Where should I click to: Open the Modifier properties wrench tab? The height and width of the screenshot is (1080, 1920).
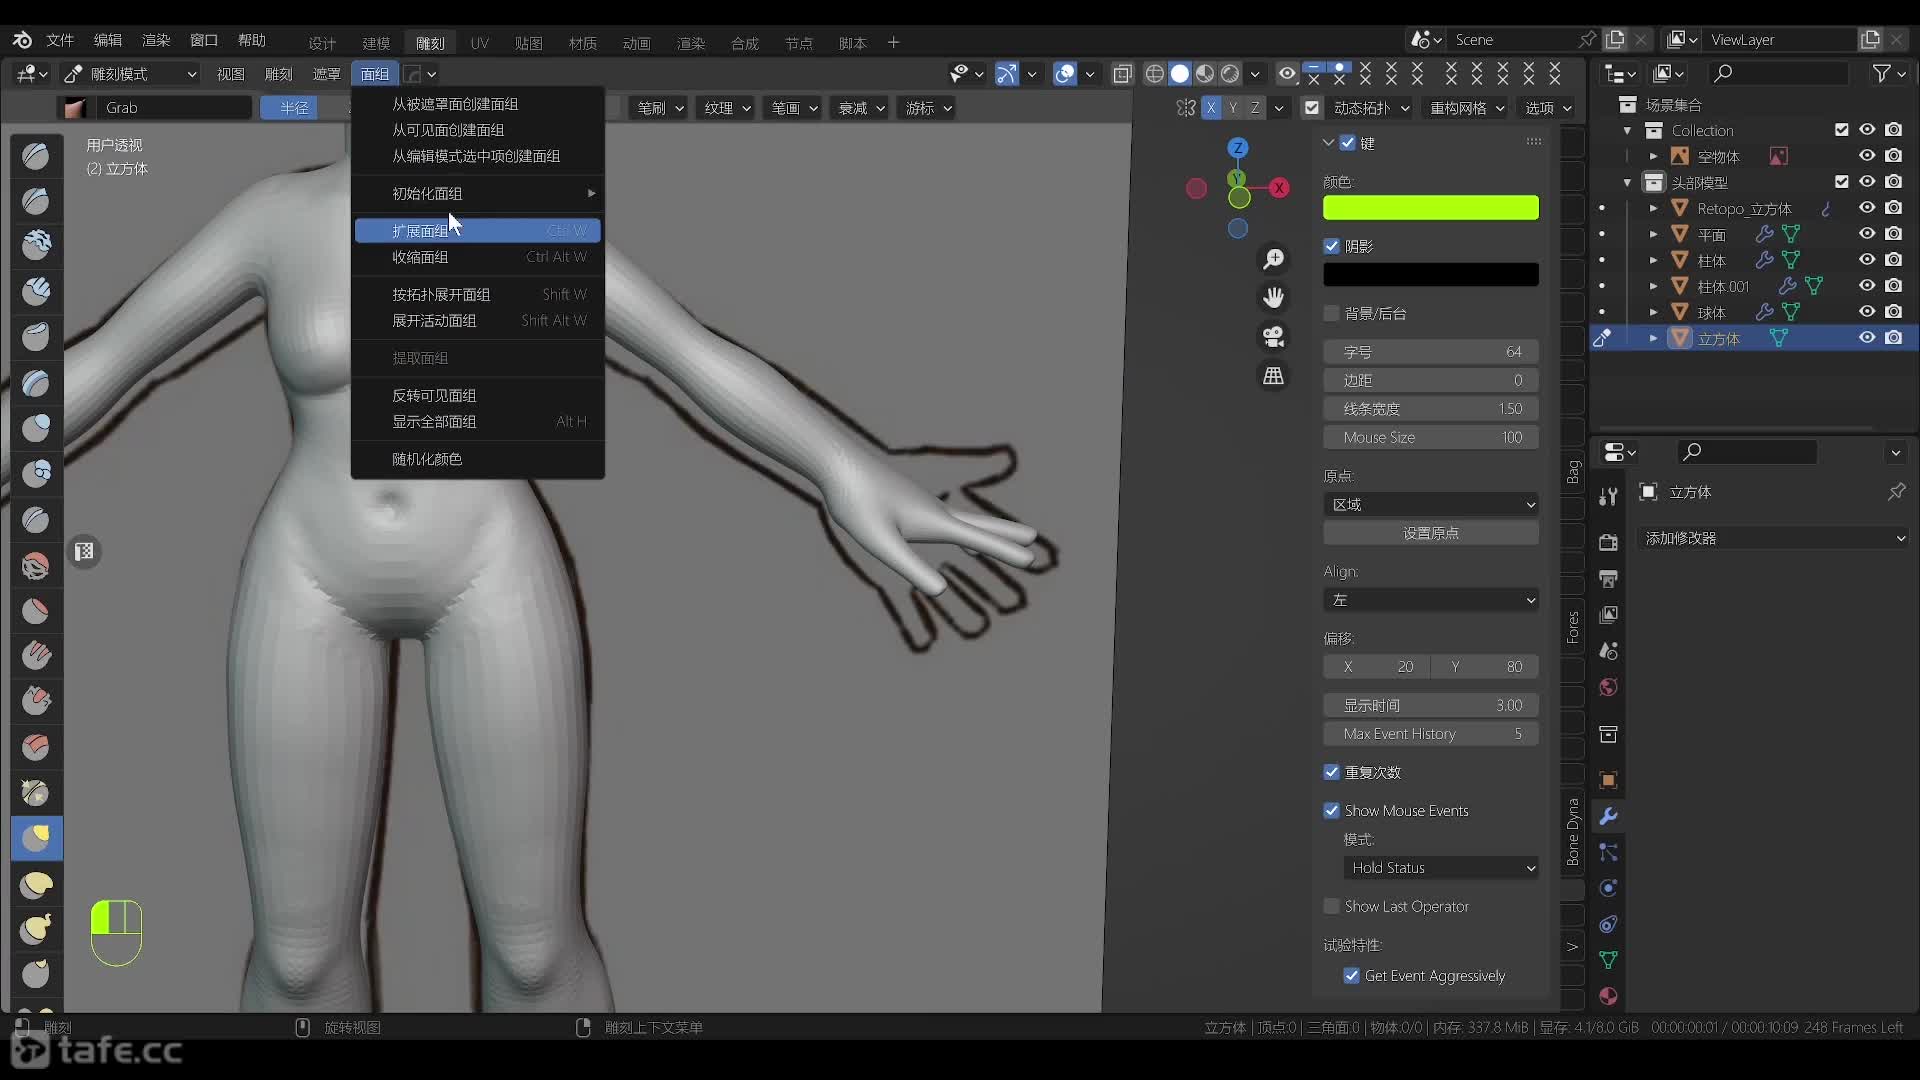(x=1608, y=816)
